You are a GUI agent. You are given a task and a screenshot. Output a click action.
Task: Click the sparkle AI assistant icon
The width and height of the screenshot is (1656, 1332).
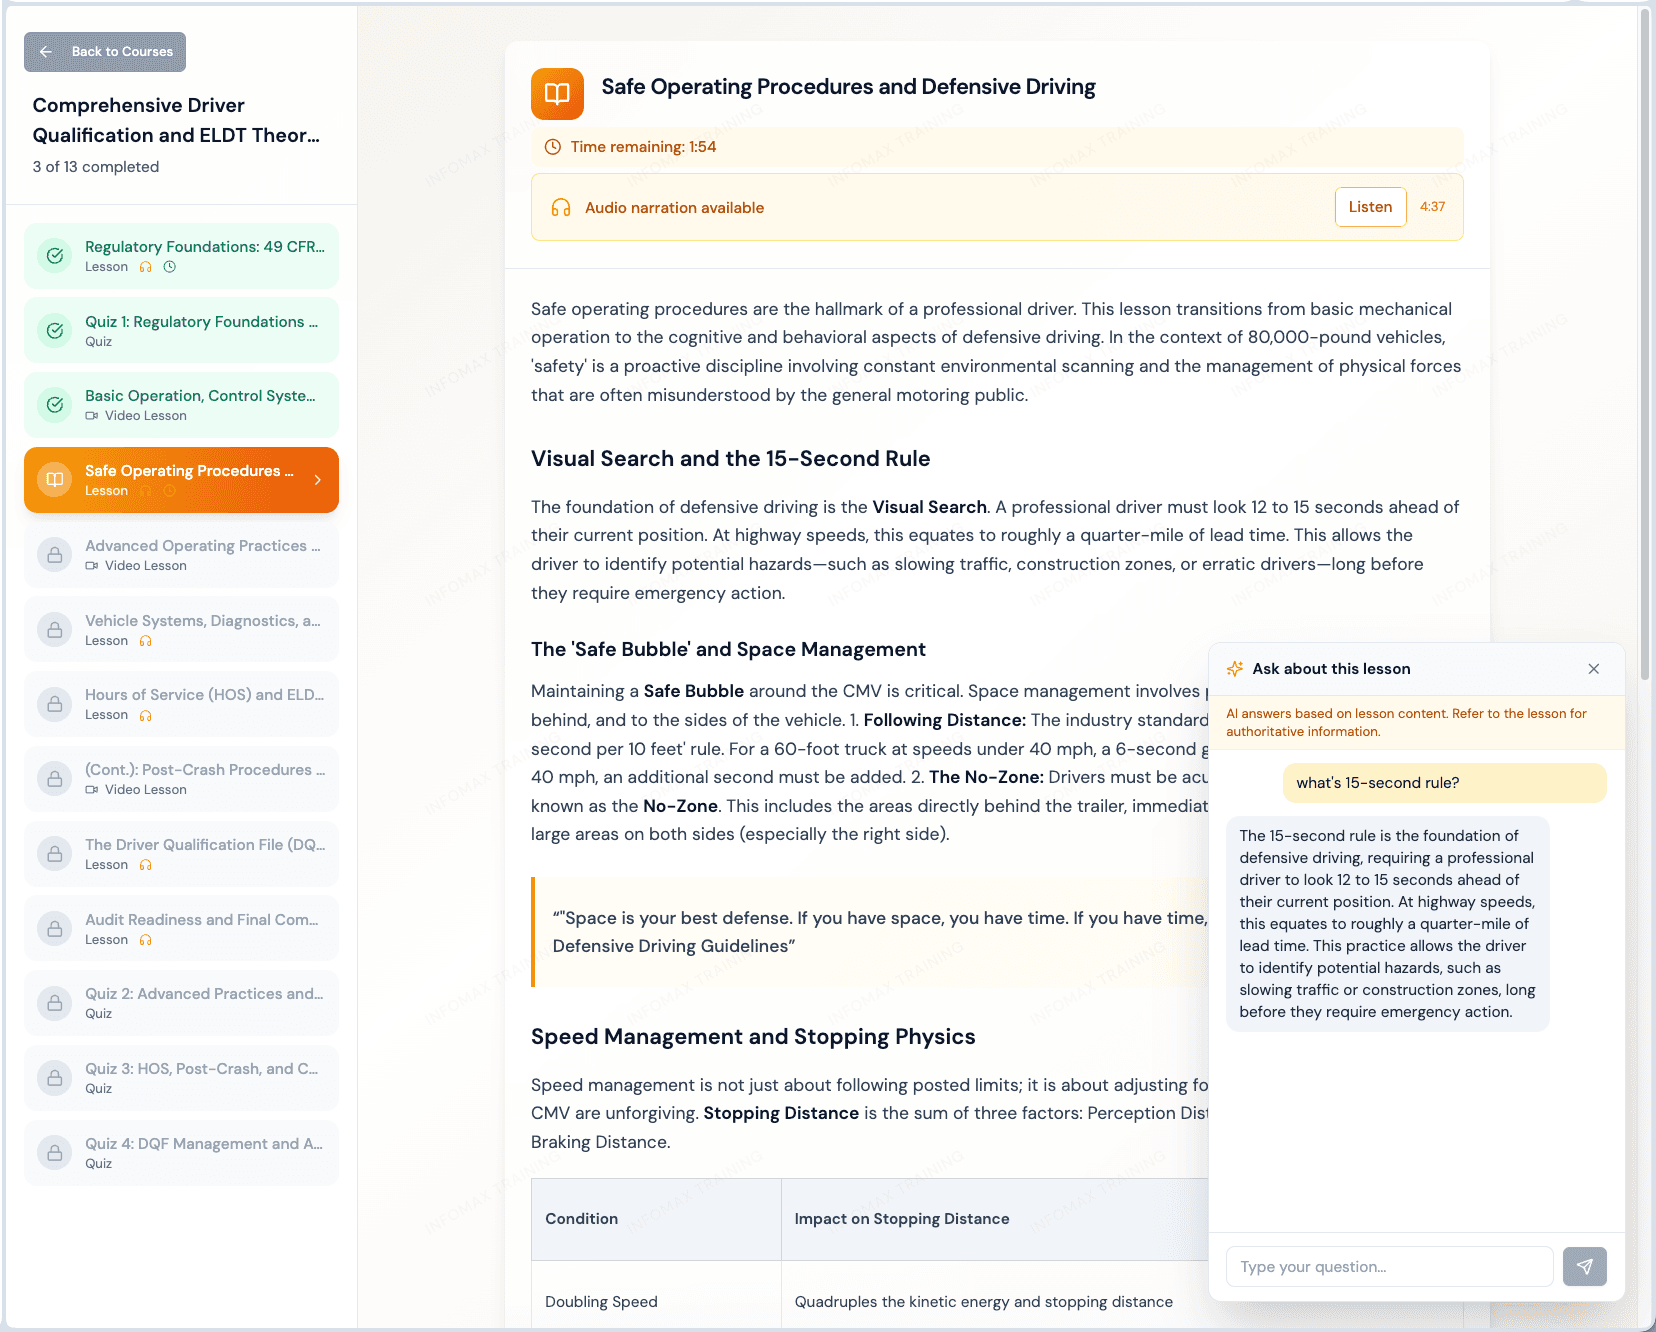(x=1235, y=669)
